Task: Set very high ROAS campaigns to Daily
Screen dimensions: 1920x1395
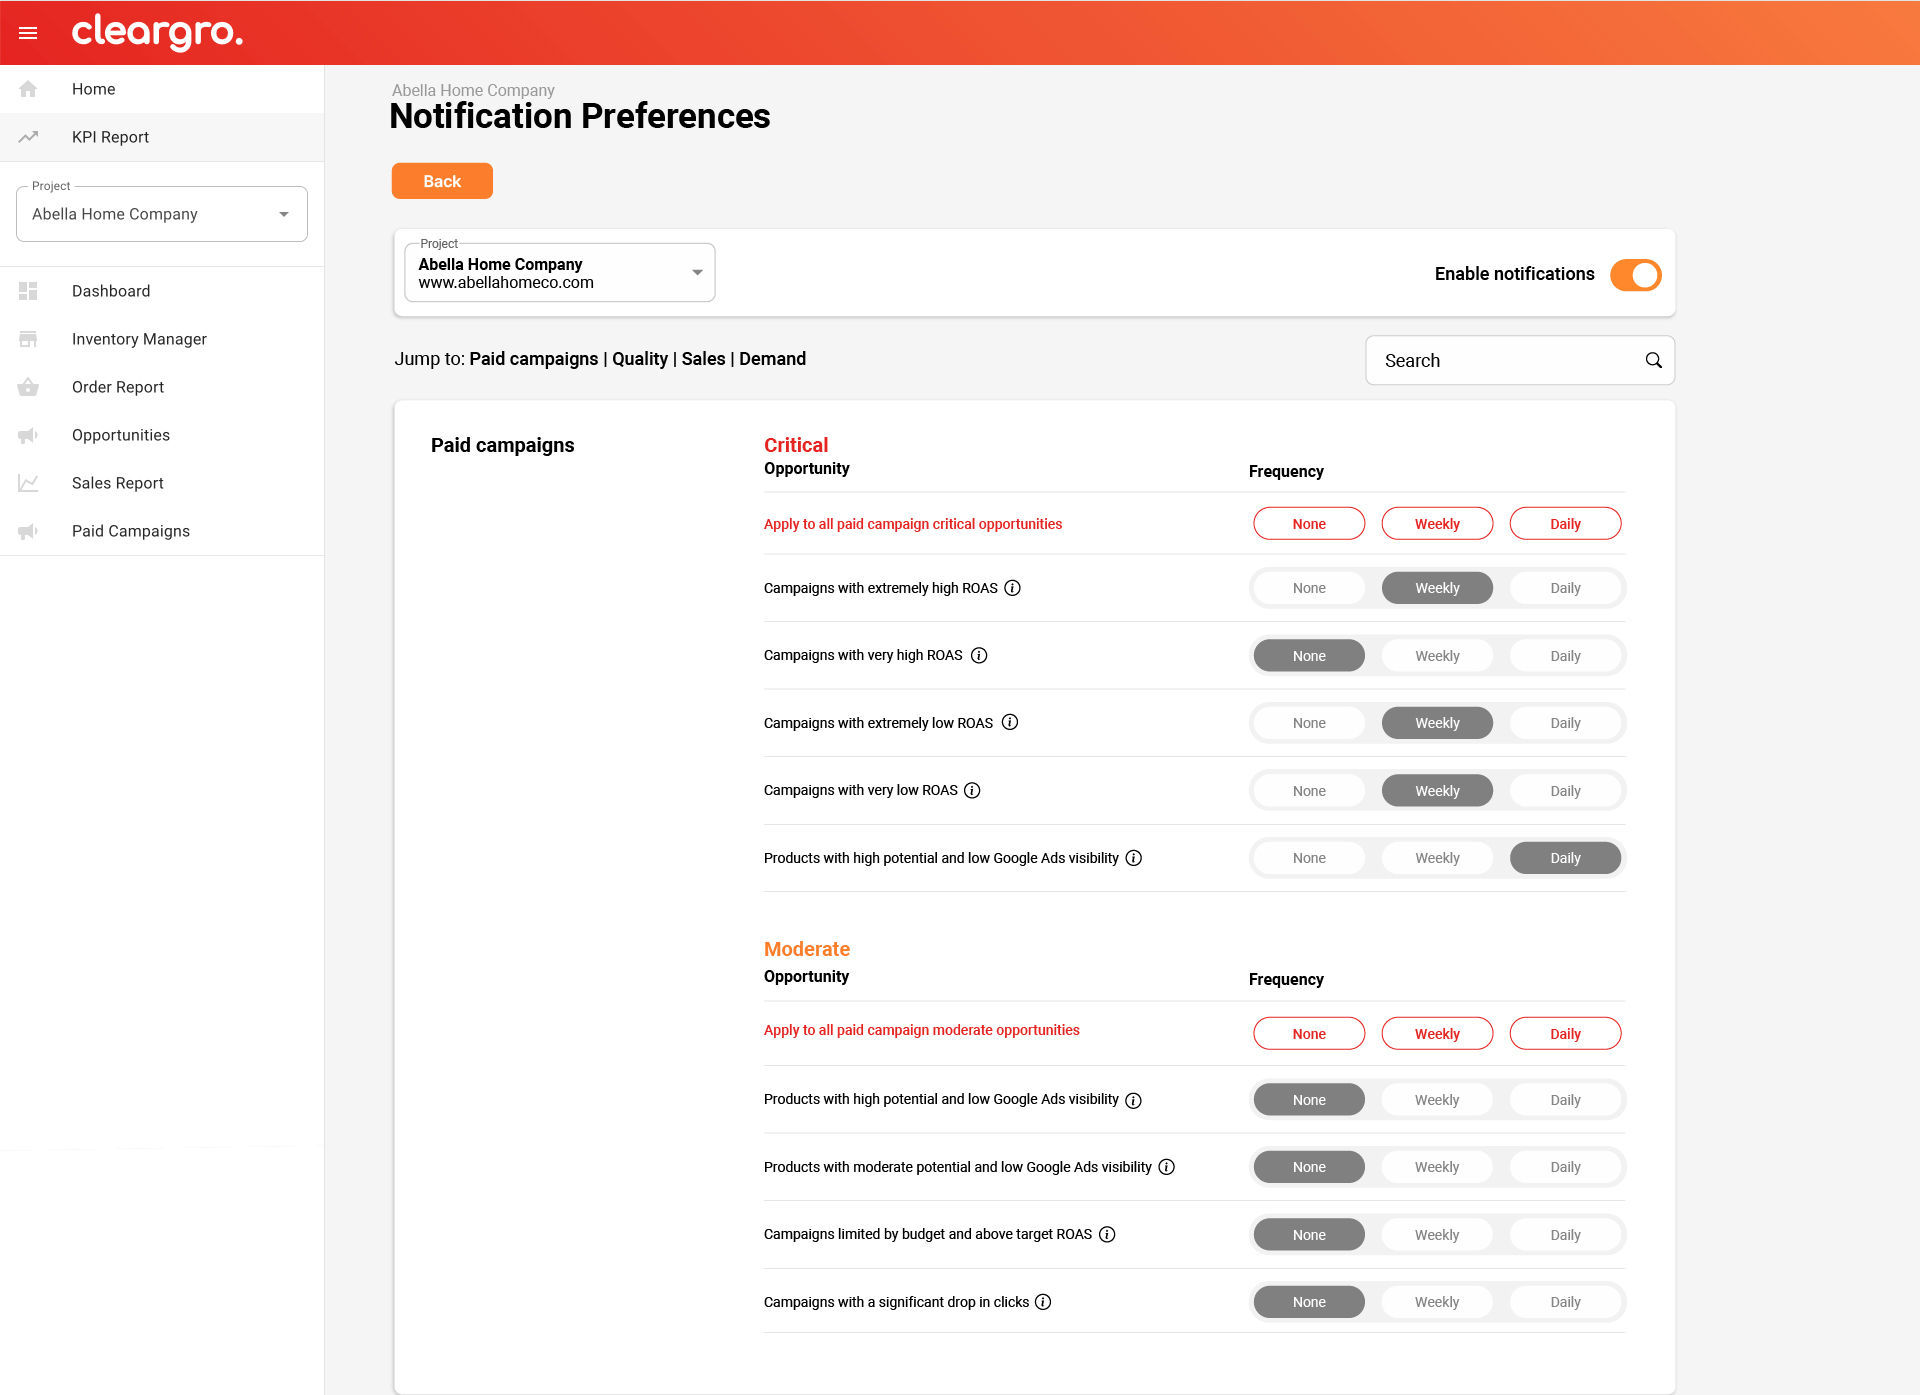Action: point(1564,656)
